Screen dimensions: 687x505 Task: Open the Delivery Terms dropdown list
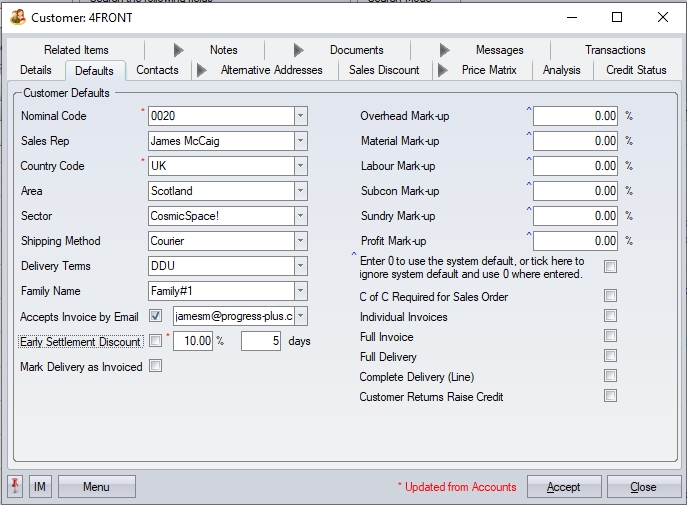click(x=300, y=266)
